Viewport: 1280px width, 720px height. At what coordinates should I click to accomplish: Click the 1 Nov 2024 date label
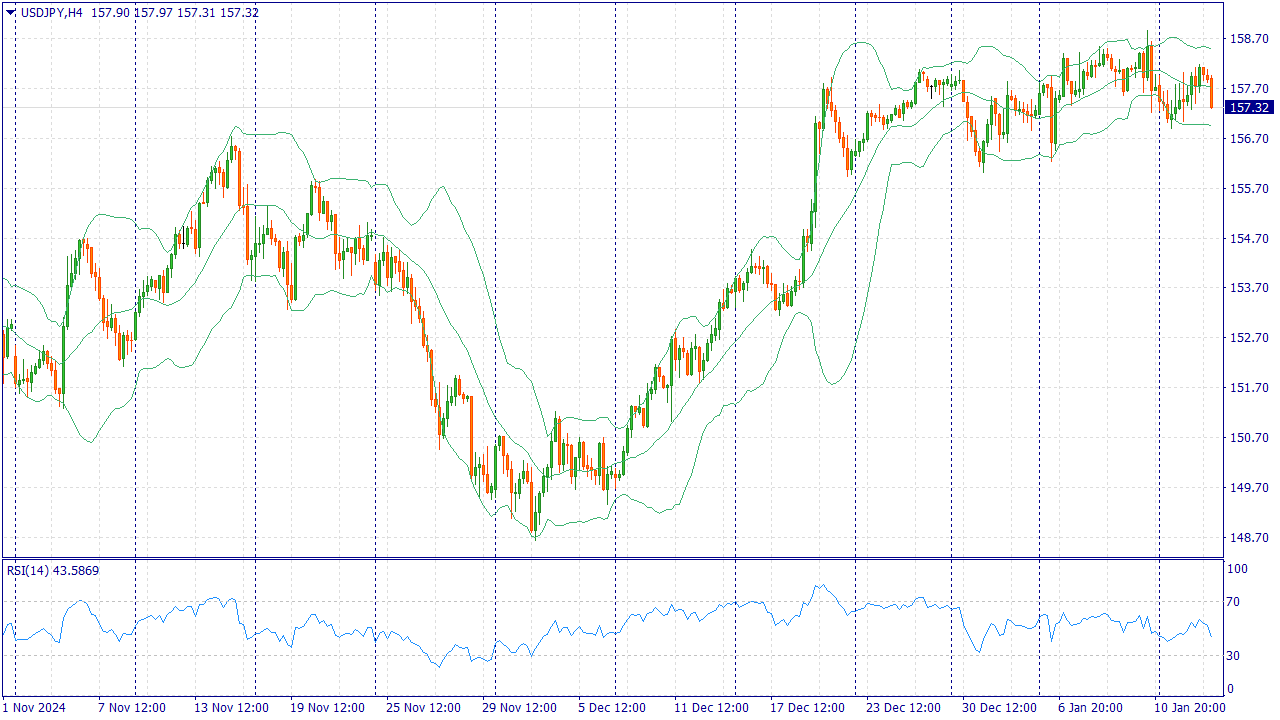pyautogui.click(x=34, y=708)
